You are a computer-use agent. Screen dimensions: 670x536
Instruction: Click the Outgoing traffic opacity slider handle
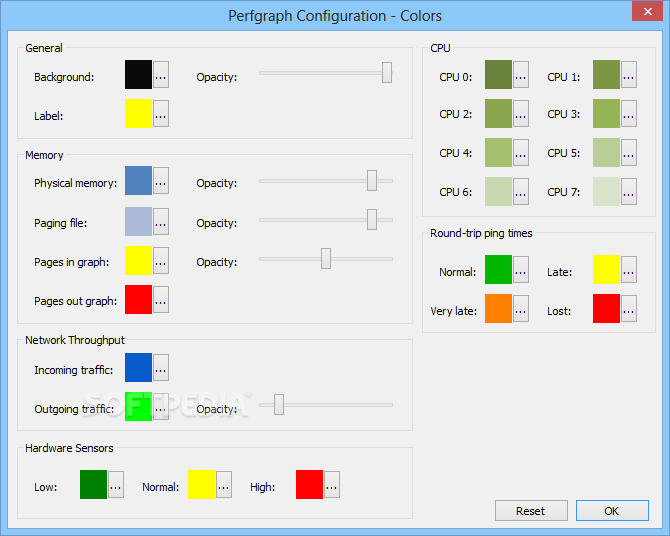point(279,404)
